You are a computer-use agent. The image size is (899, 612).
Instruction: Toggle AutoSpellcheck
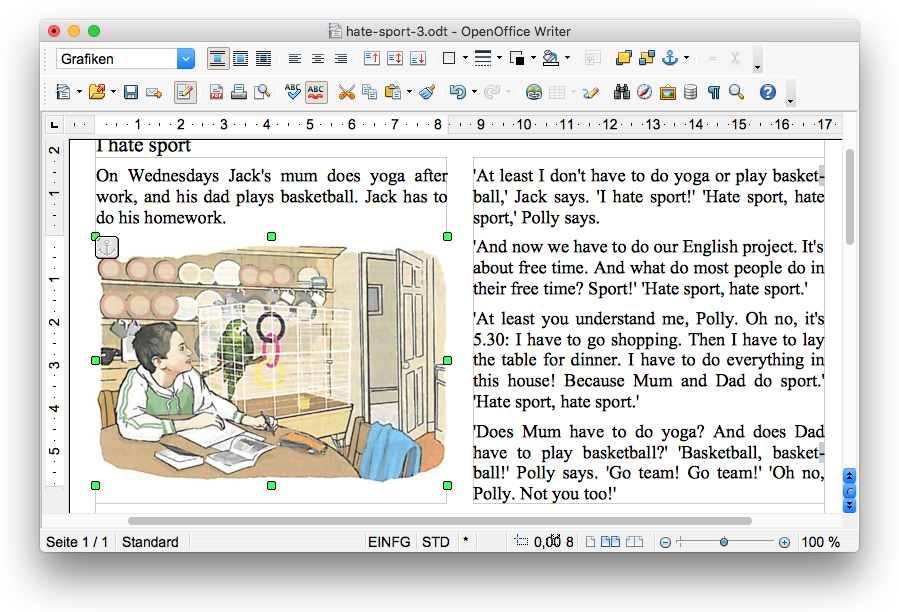point(316,92)
